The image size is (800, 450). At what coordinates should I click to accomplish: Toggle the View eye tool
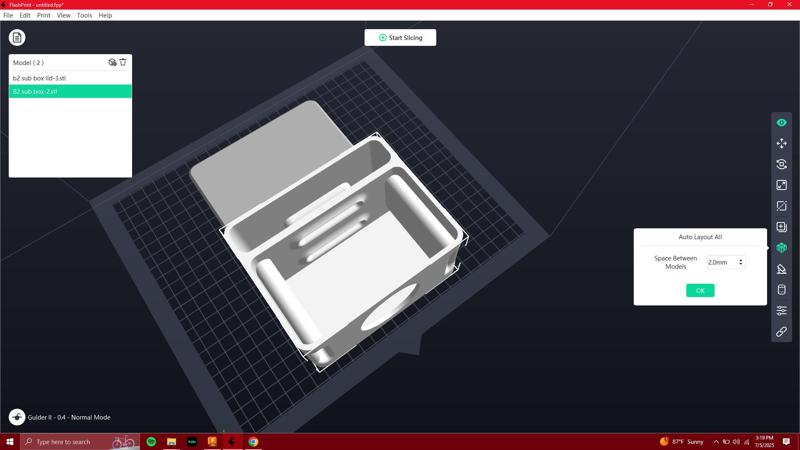click(x=781, y=122)
